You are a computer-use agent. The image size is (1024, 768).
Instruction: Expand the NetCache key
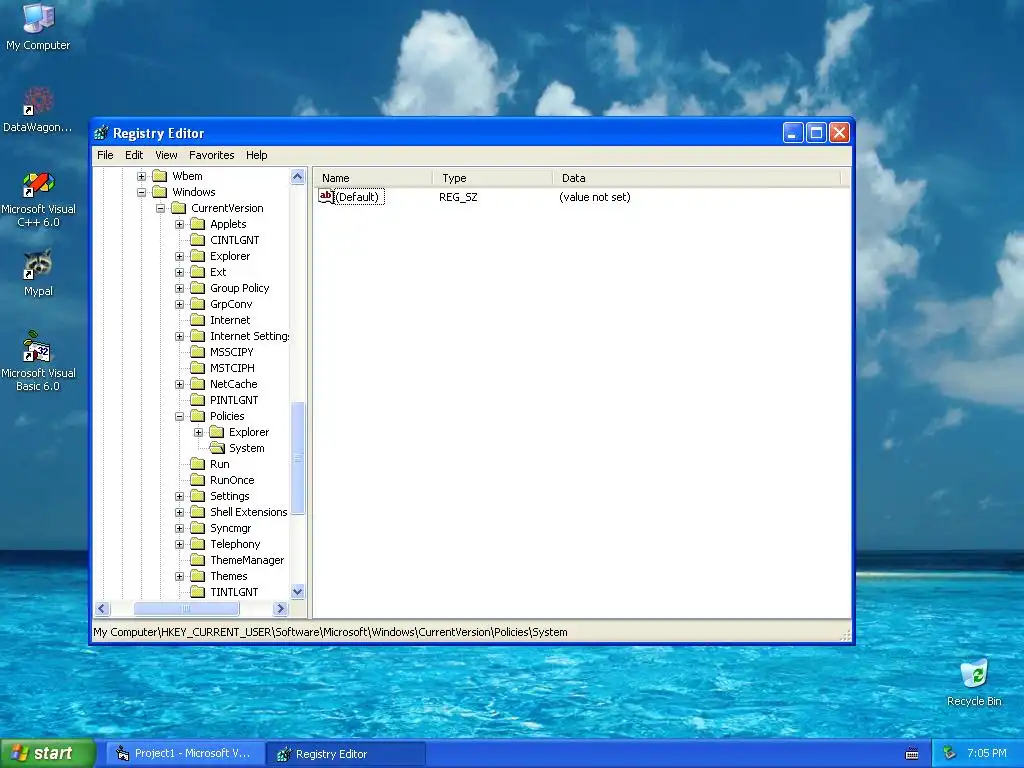tap(179, 384)
